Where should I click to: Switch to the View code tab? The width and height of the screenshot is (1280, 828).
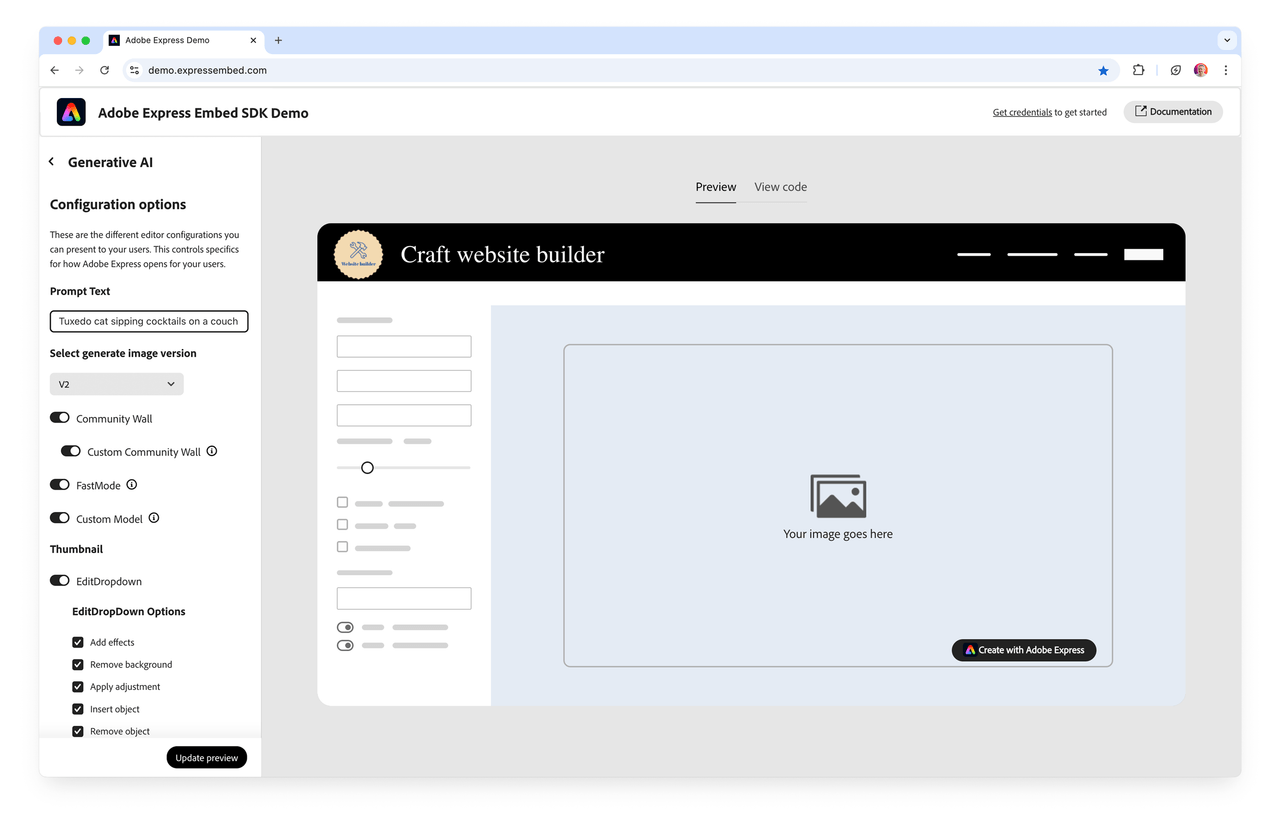coord(780,187)
